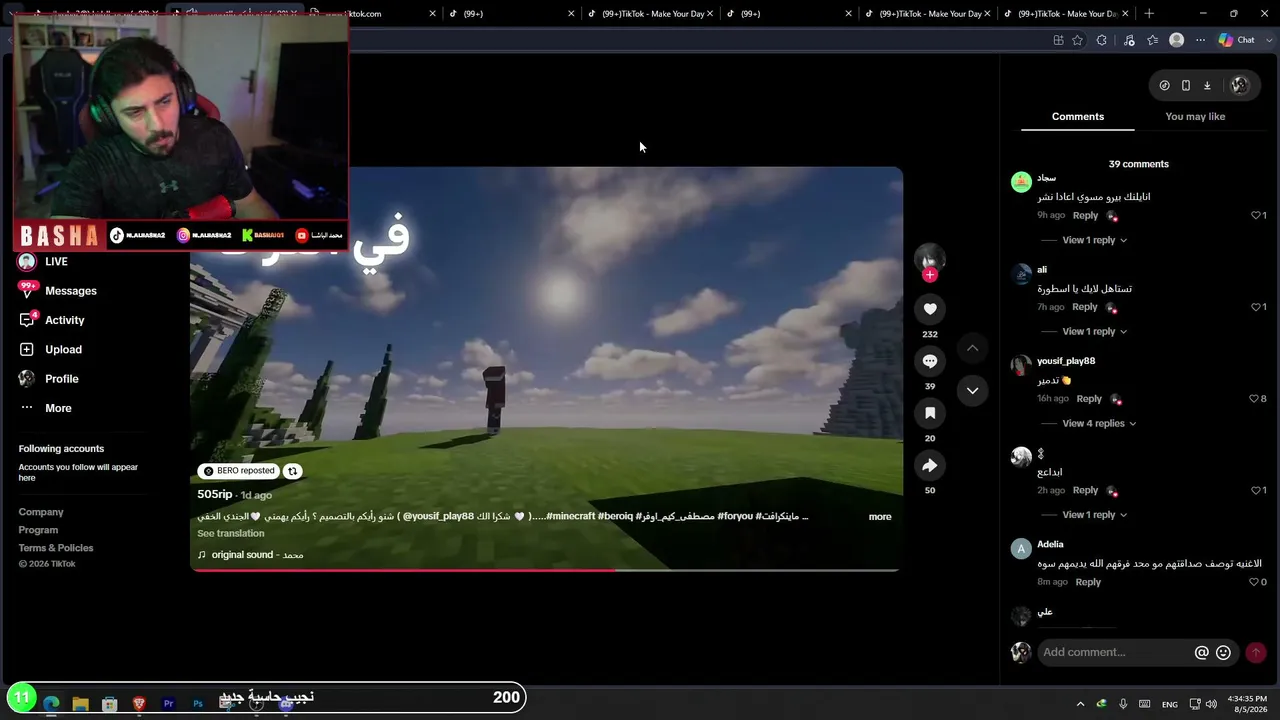This screenshot has height=720, width=1280.
Task: Like ali's comment with the heart
Action: coord(1256,307)
